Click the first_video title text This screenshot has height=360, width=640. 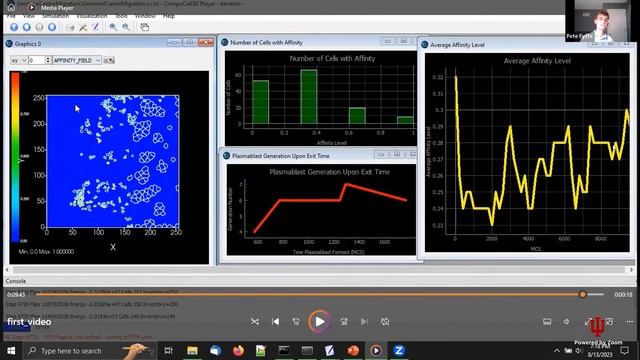point(29,322)
